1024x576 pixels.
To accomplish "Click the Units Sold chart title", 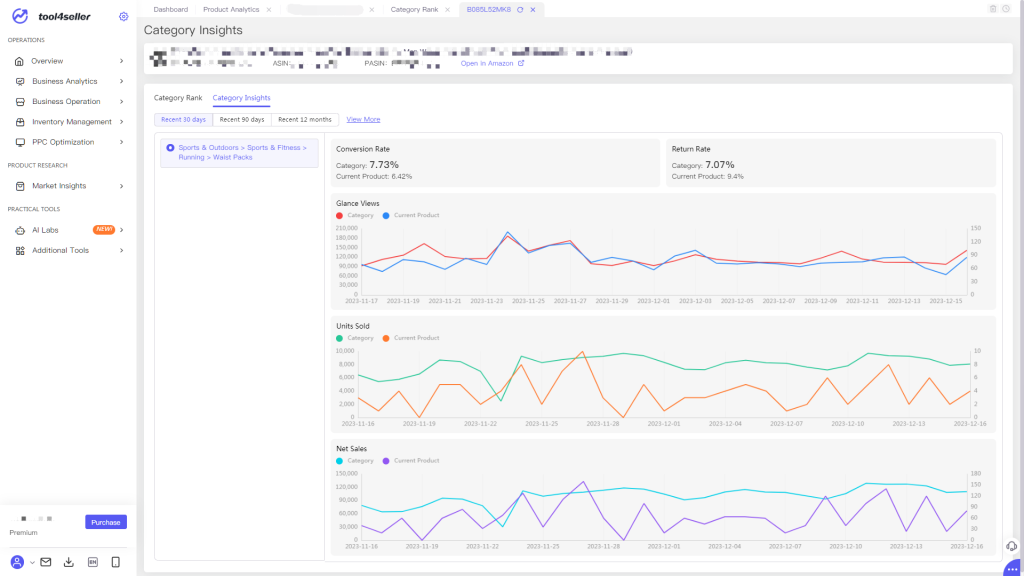I will (x=353, y=326).
